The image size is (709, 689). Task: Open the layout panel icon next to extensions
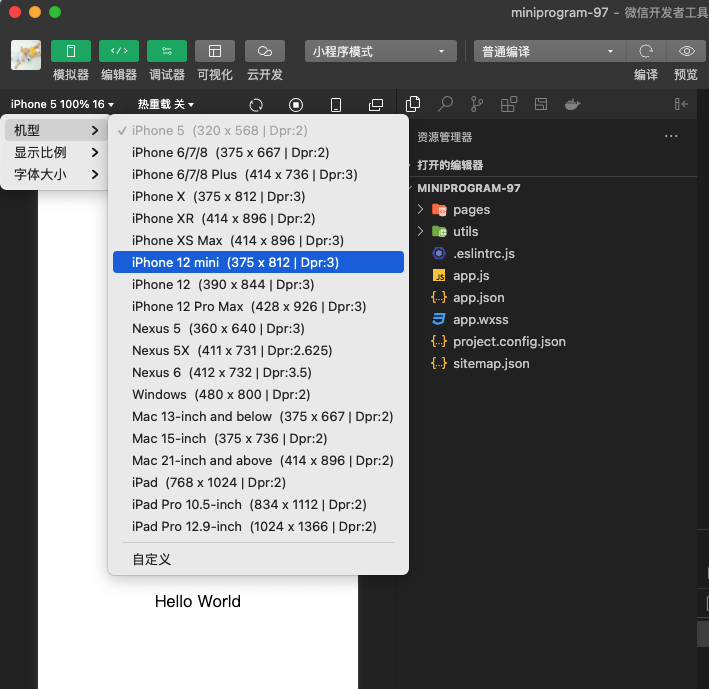tap(541, 104)
